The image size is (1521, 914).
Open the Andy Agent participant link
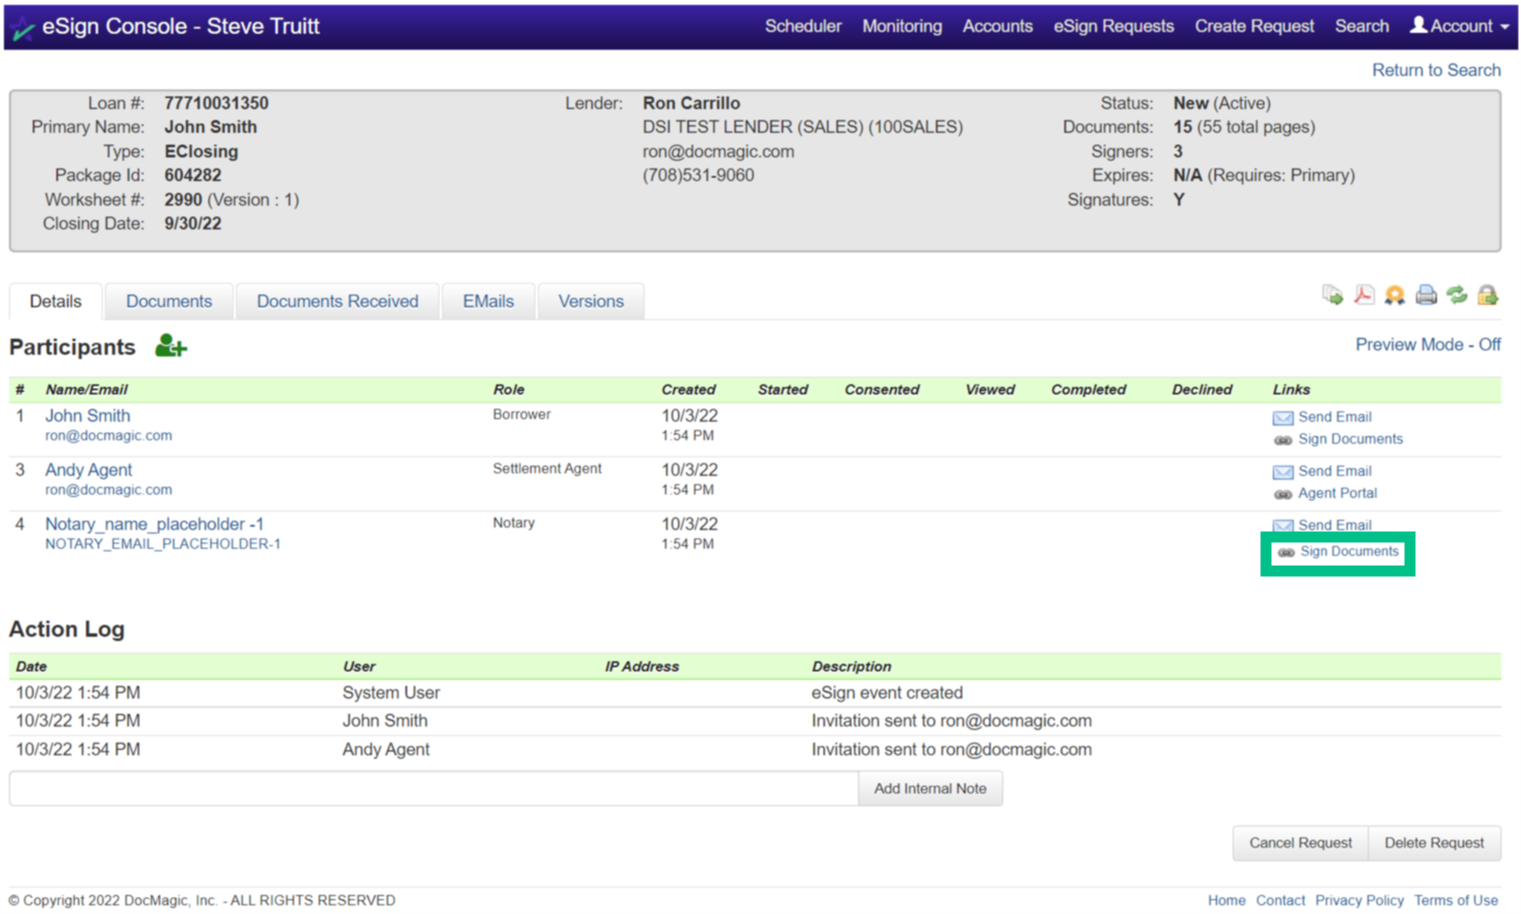click(x=88, y=469)
